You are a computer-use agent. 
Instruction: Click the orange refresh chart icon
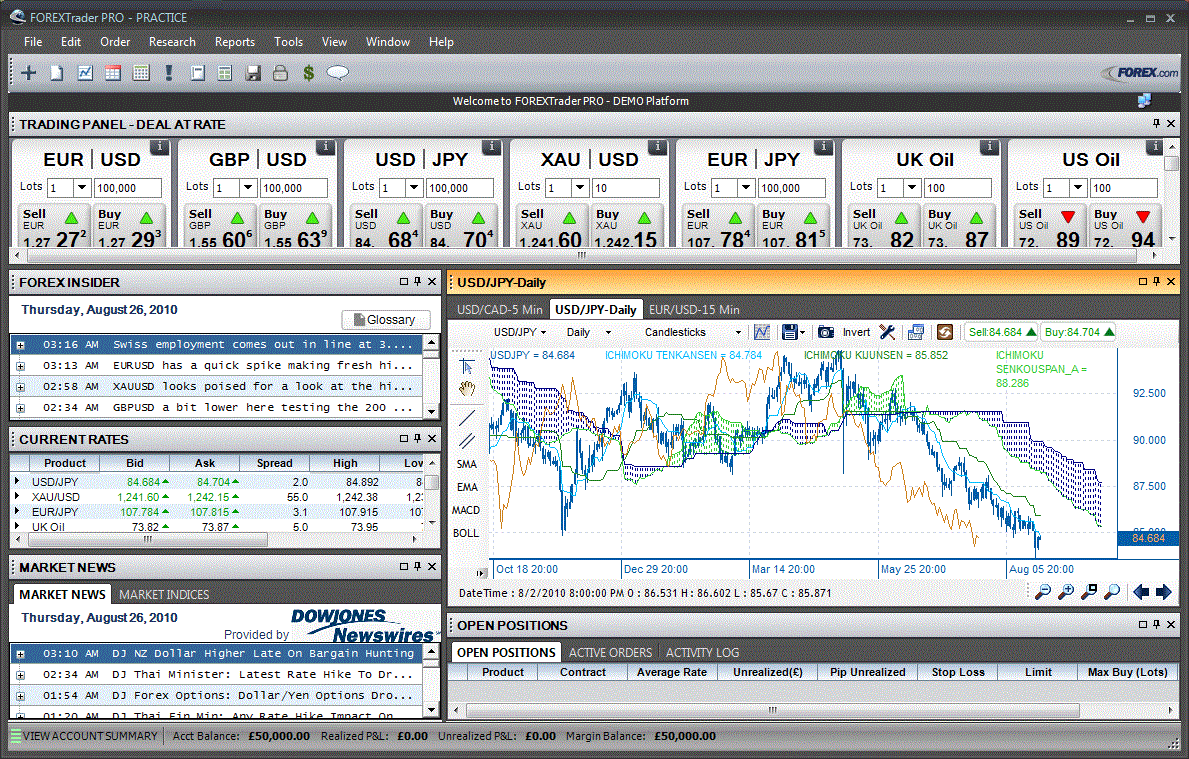(945, 332)
